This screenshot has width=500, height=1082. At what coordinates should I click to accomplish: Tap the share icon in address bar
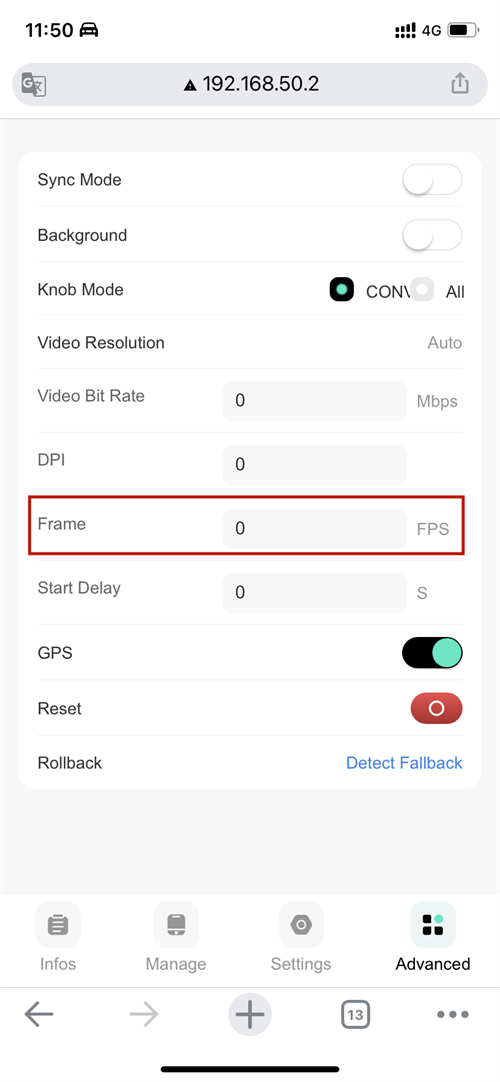pyautogui.click(x=460, y=83)
